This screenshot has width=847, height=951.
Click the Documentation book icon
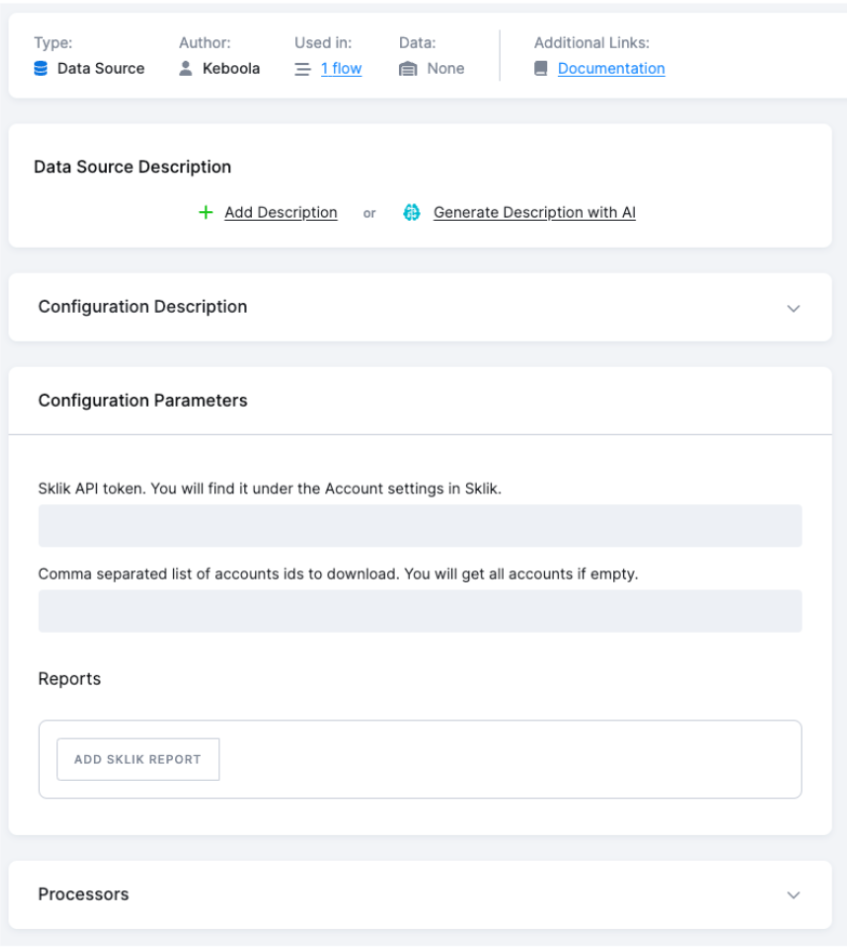[541, 69]
